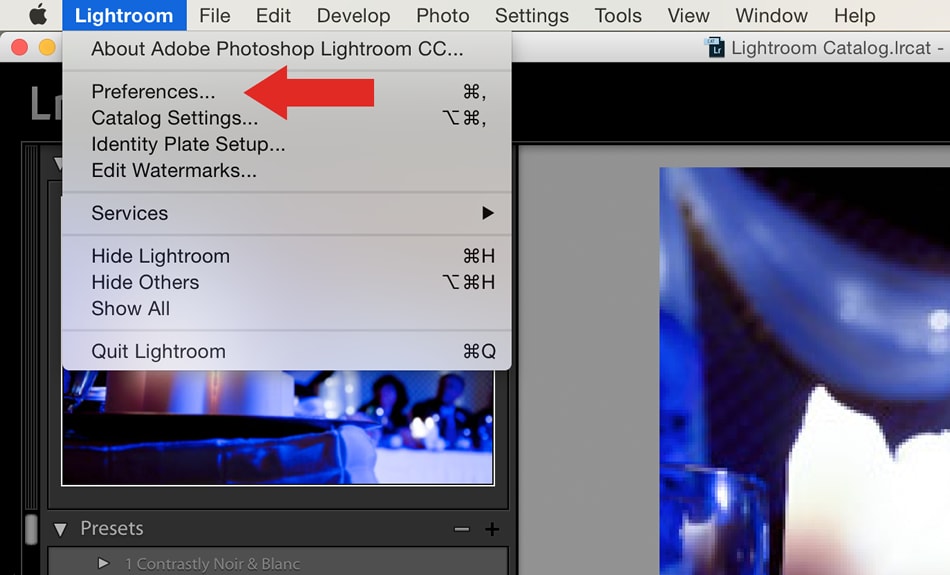Open the Edit menu
This screenshot has width=950, height=575.
point(273,15)
